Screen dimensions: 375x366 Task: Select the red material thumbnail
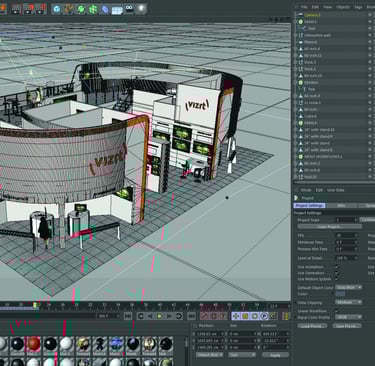(33, 344)
